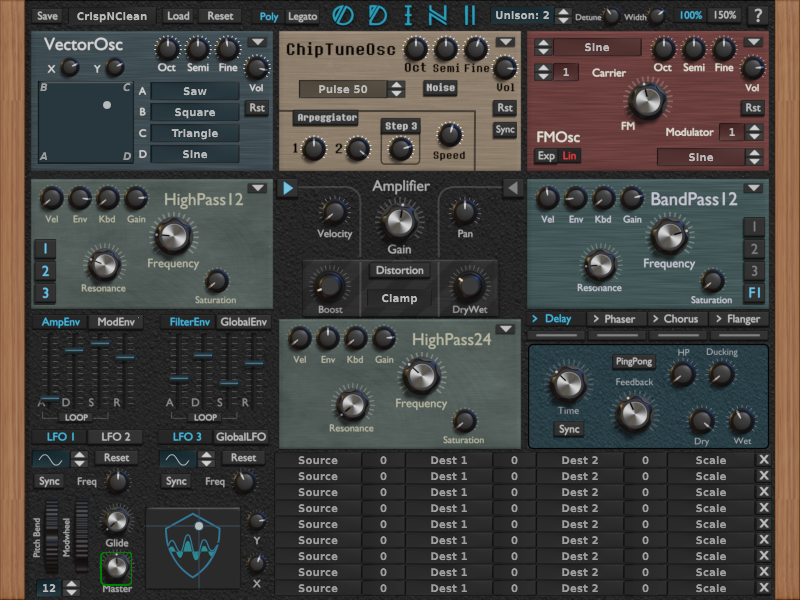Toggle PingPong in Delay effect
This screenshot has width=800, height=600.
click(x=634, y=361)
